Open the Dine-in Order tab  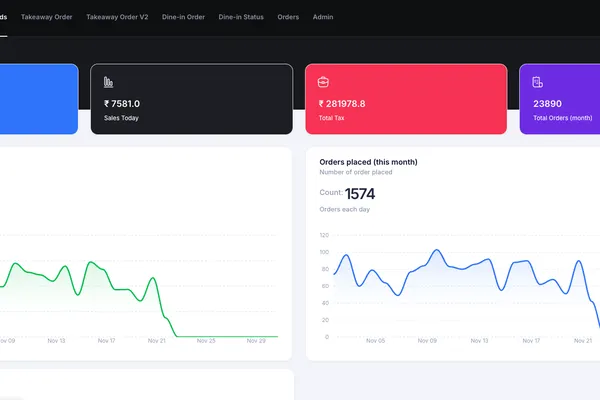[x=183, y=17]
